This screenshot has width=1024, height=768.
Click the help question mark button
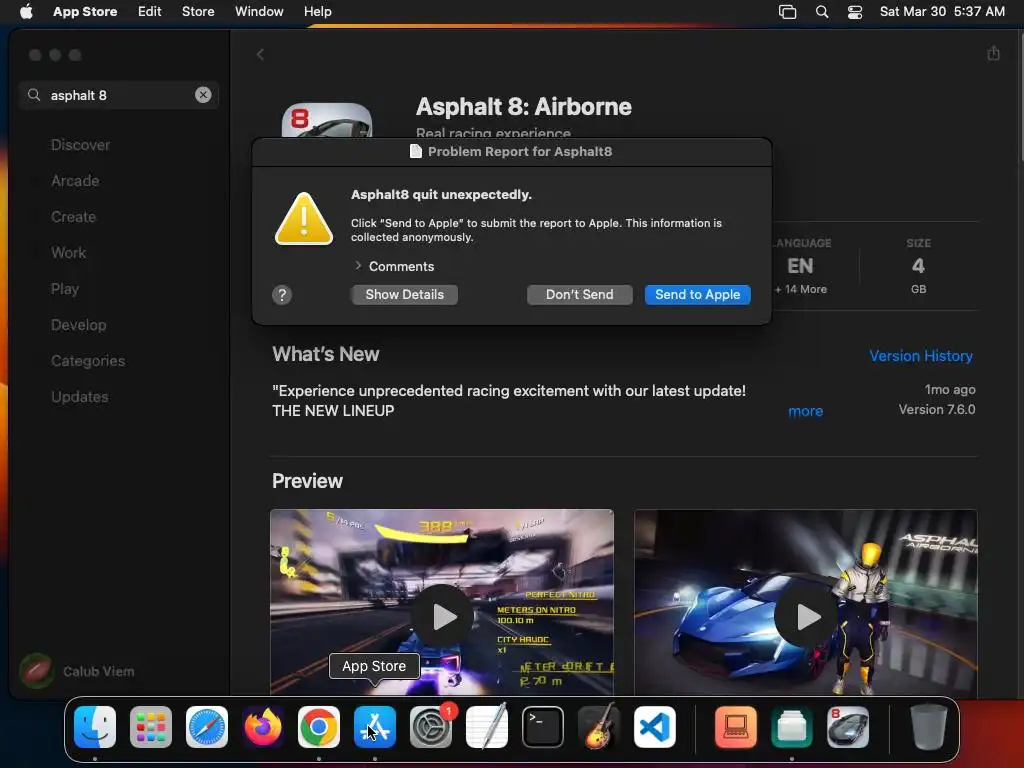(x=282, y=295)
